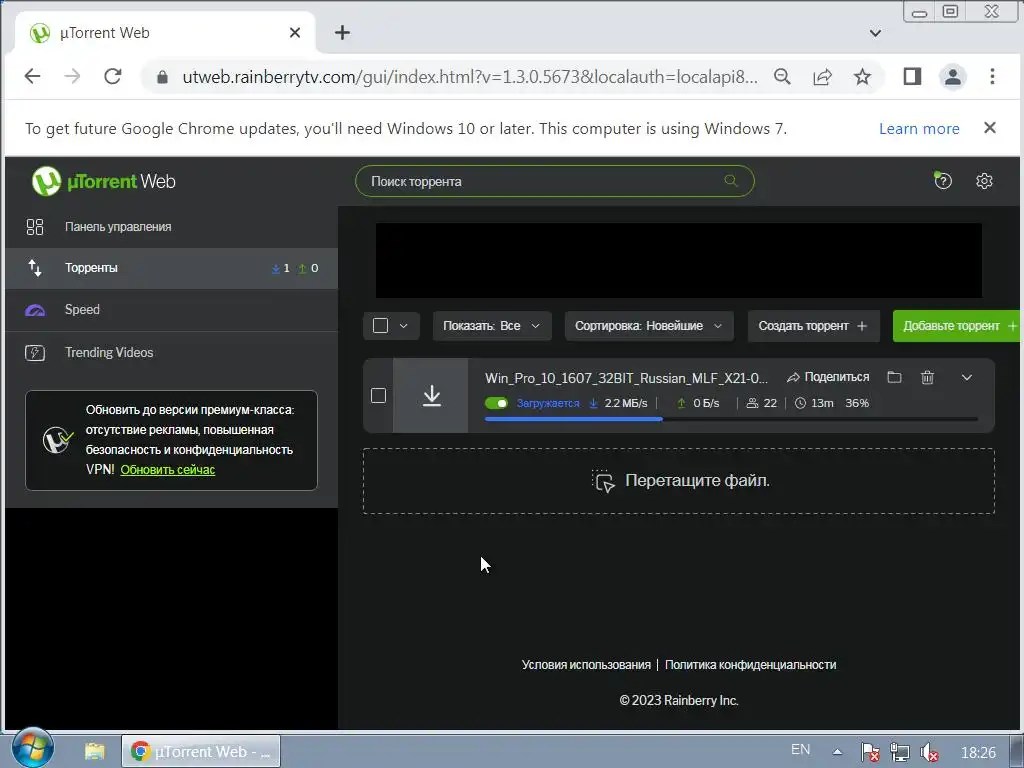Click the browser address bar URL

click(x=470, y=76)
